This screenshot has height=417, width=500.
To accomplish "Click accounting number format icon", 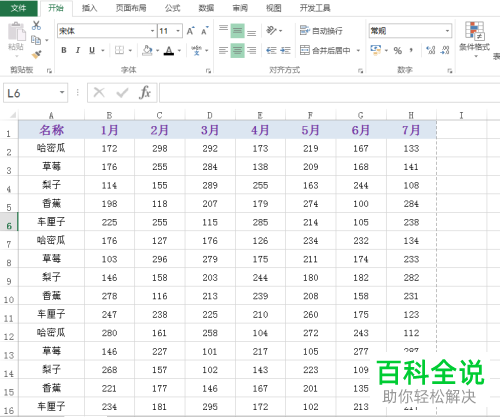I will point(376,50).
